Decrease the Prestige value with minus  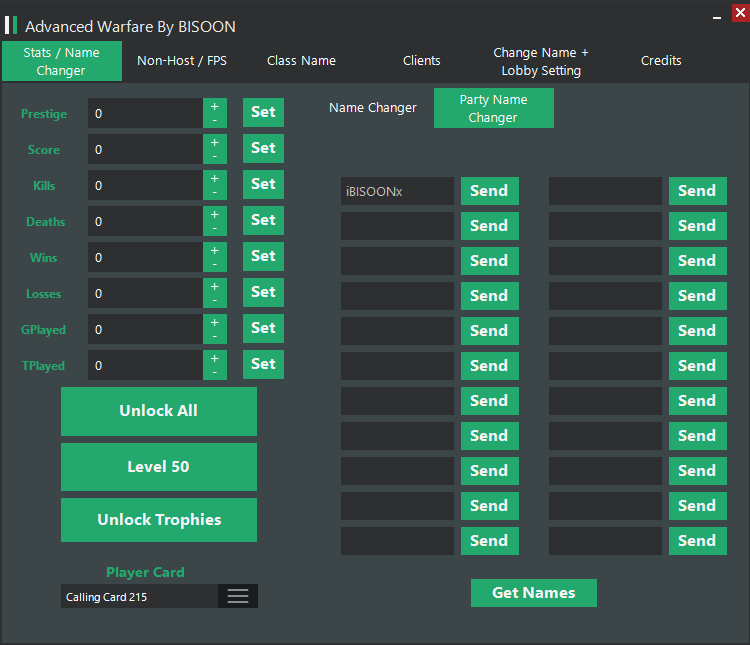pyautogui.click(x=215, y=121)
